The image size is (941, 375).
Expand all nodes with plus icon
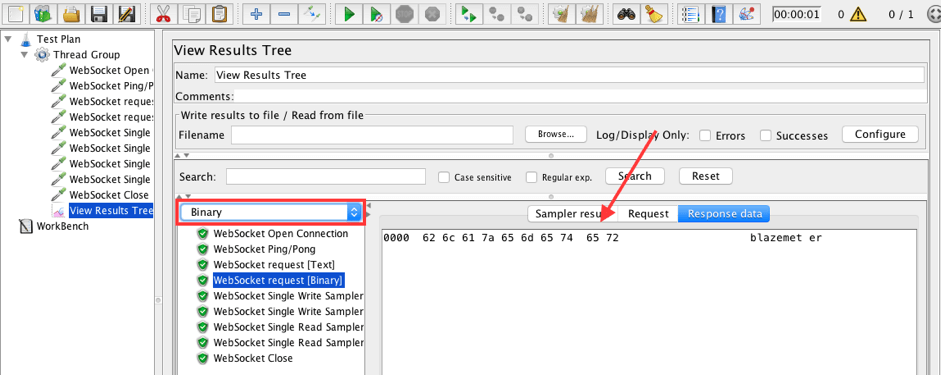(256, 13)
